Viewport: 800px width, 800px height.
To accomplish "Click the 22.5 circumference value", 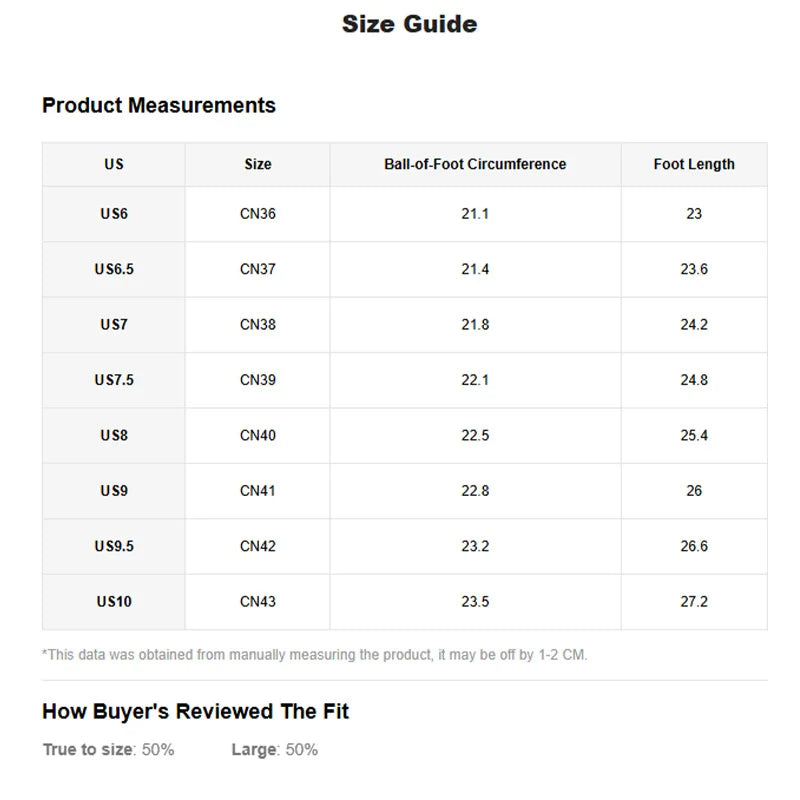I will tap(475, 436).
